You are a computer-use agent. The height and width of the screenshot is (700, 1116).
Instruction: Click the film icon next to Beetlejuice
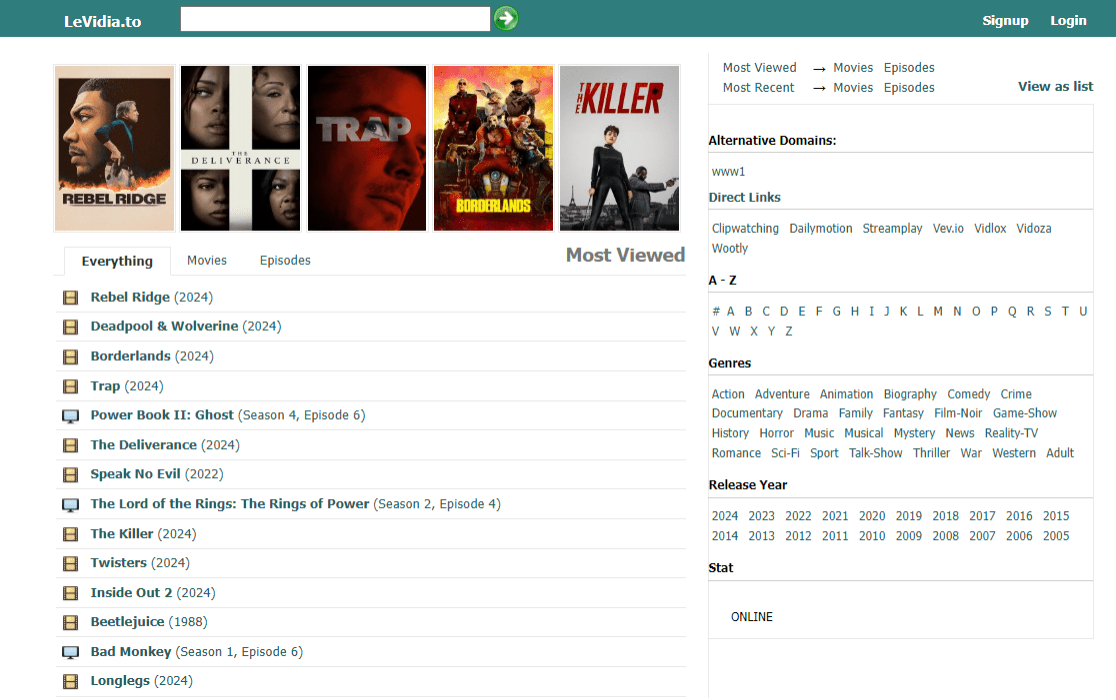[x=70, y=623]
